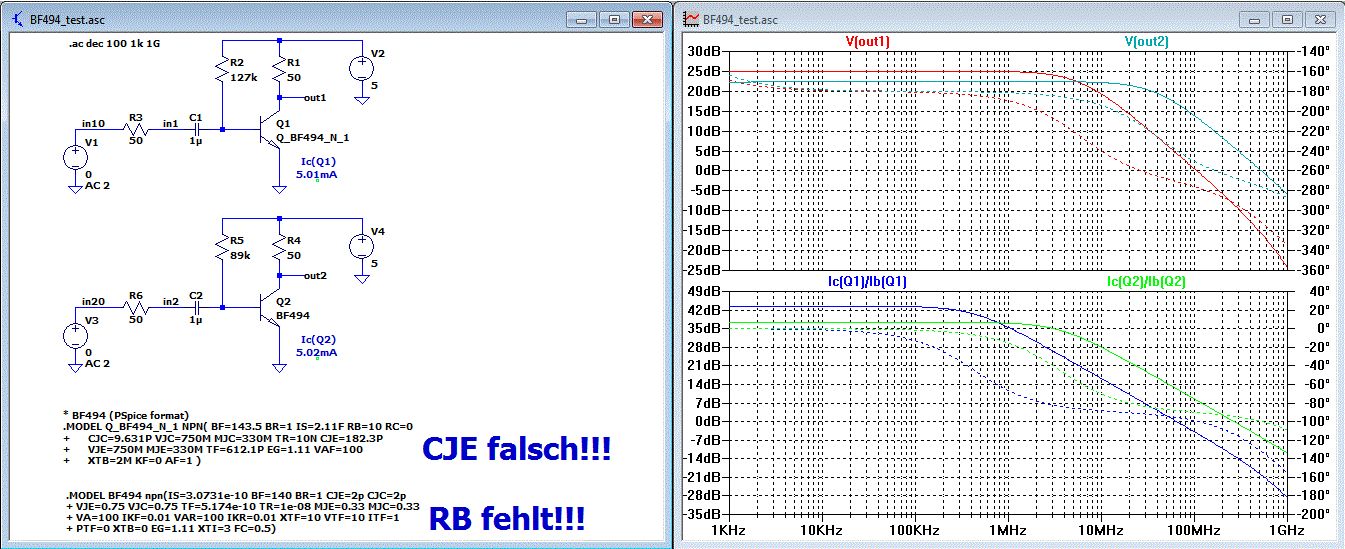1345x549 pixels.
Task: Select resistor R6 between in20 and in2
Action: coord(134,306)
